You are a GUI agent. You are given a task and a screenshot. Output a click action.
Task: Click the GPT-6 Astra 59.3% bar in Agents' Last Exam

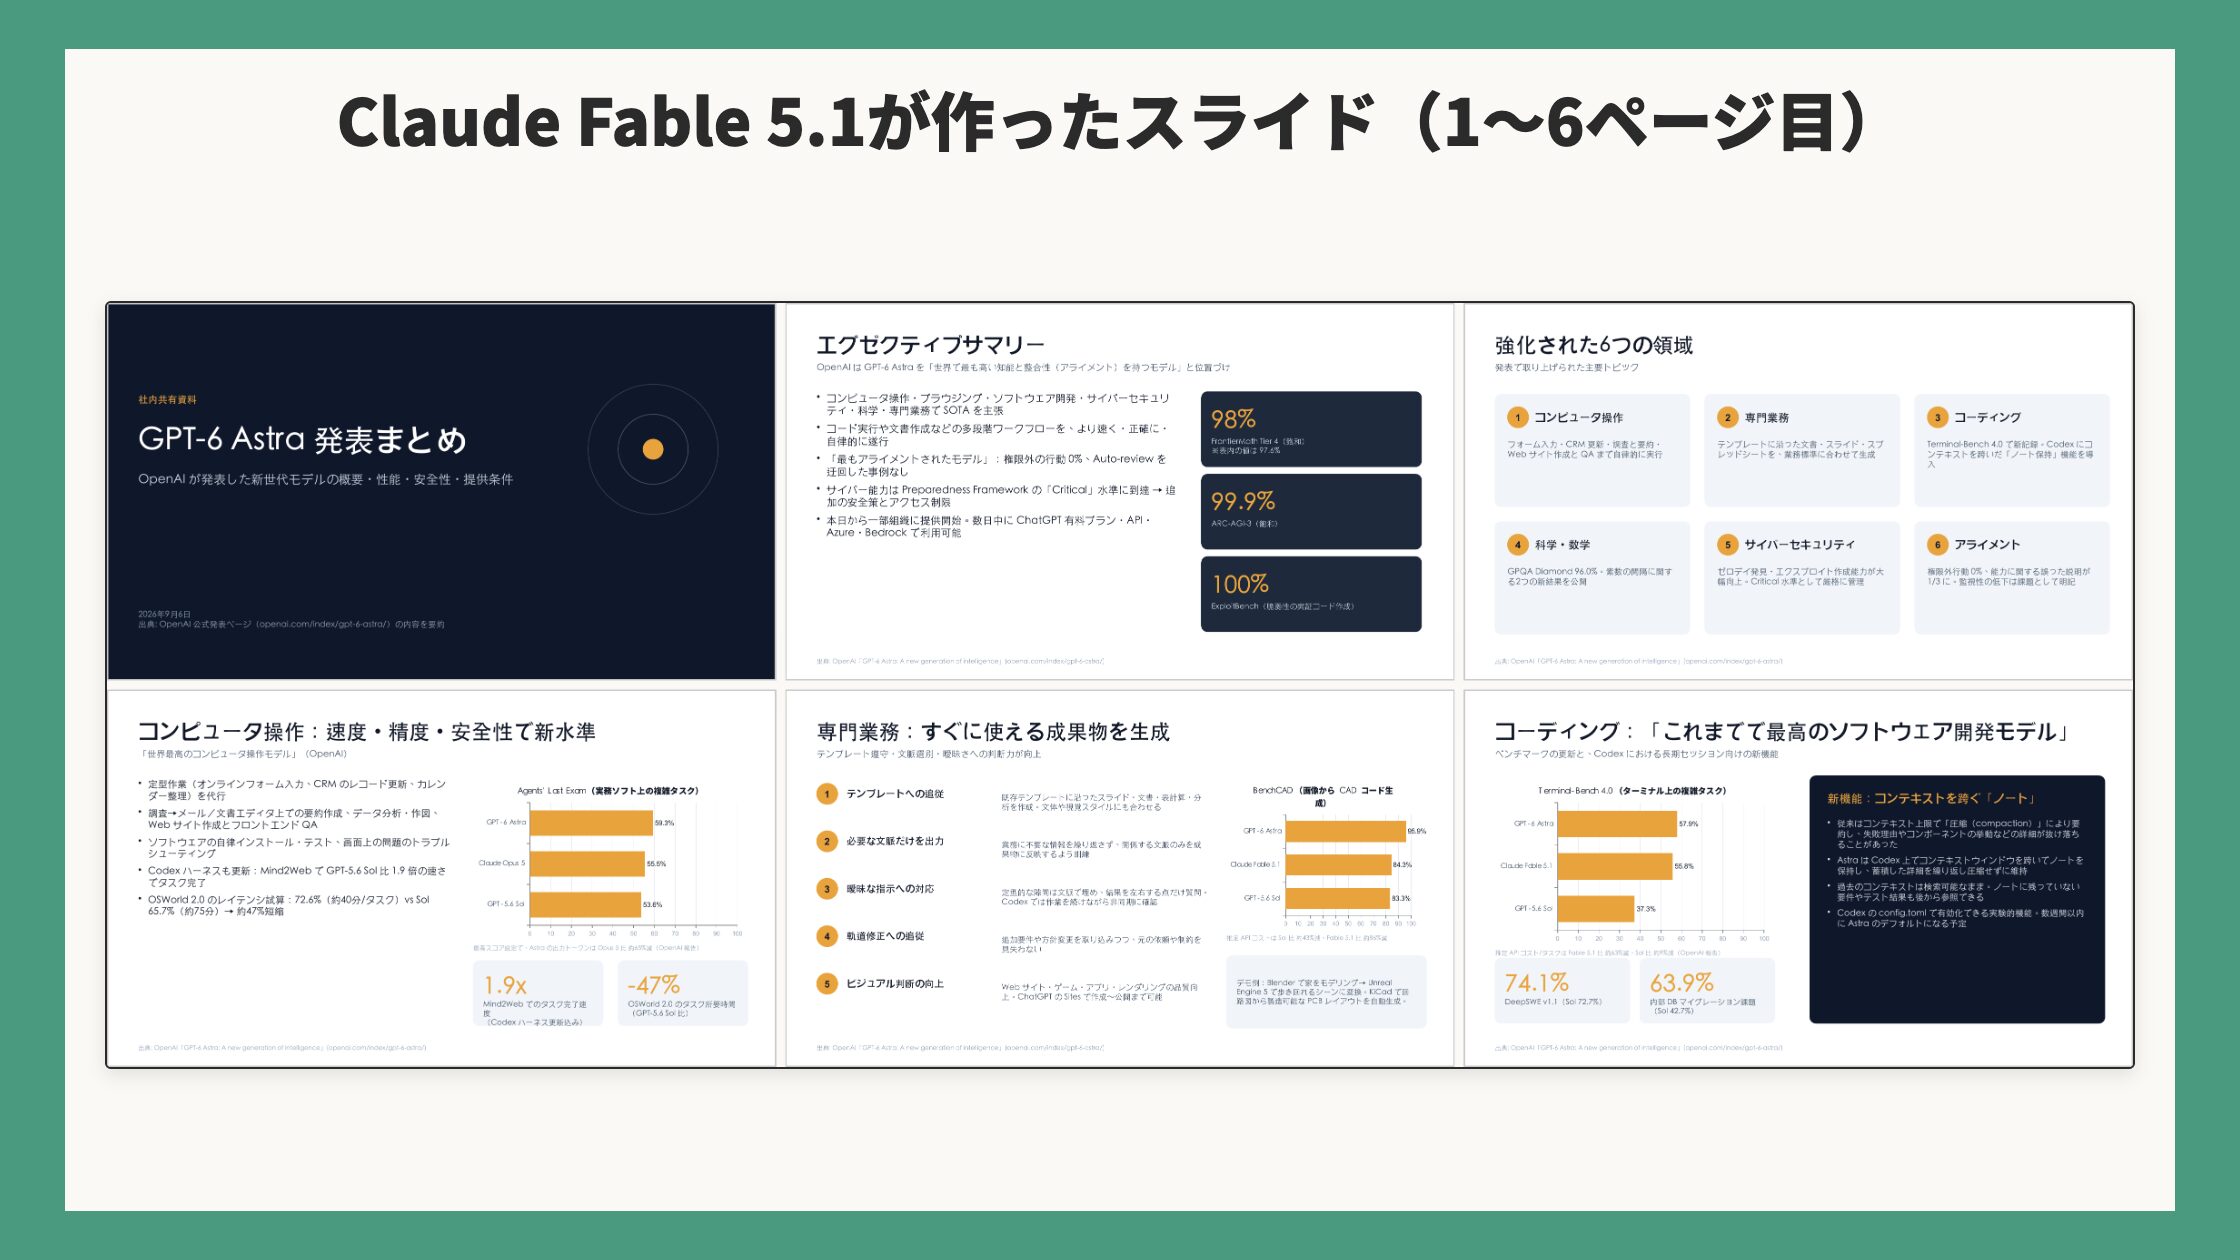click(x=591, y=823)
